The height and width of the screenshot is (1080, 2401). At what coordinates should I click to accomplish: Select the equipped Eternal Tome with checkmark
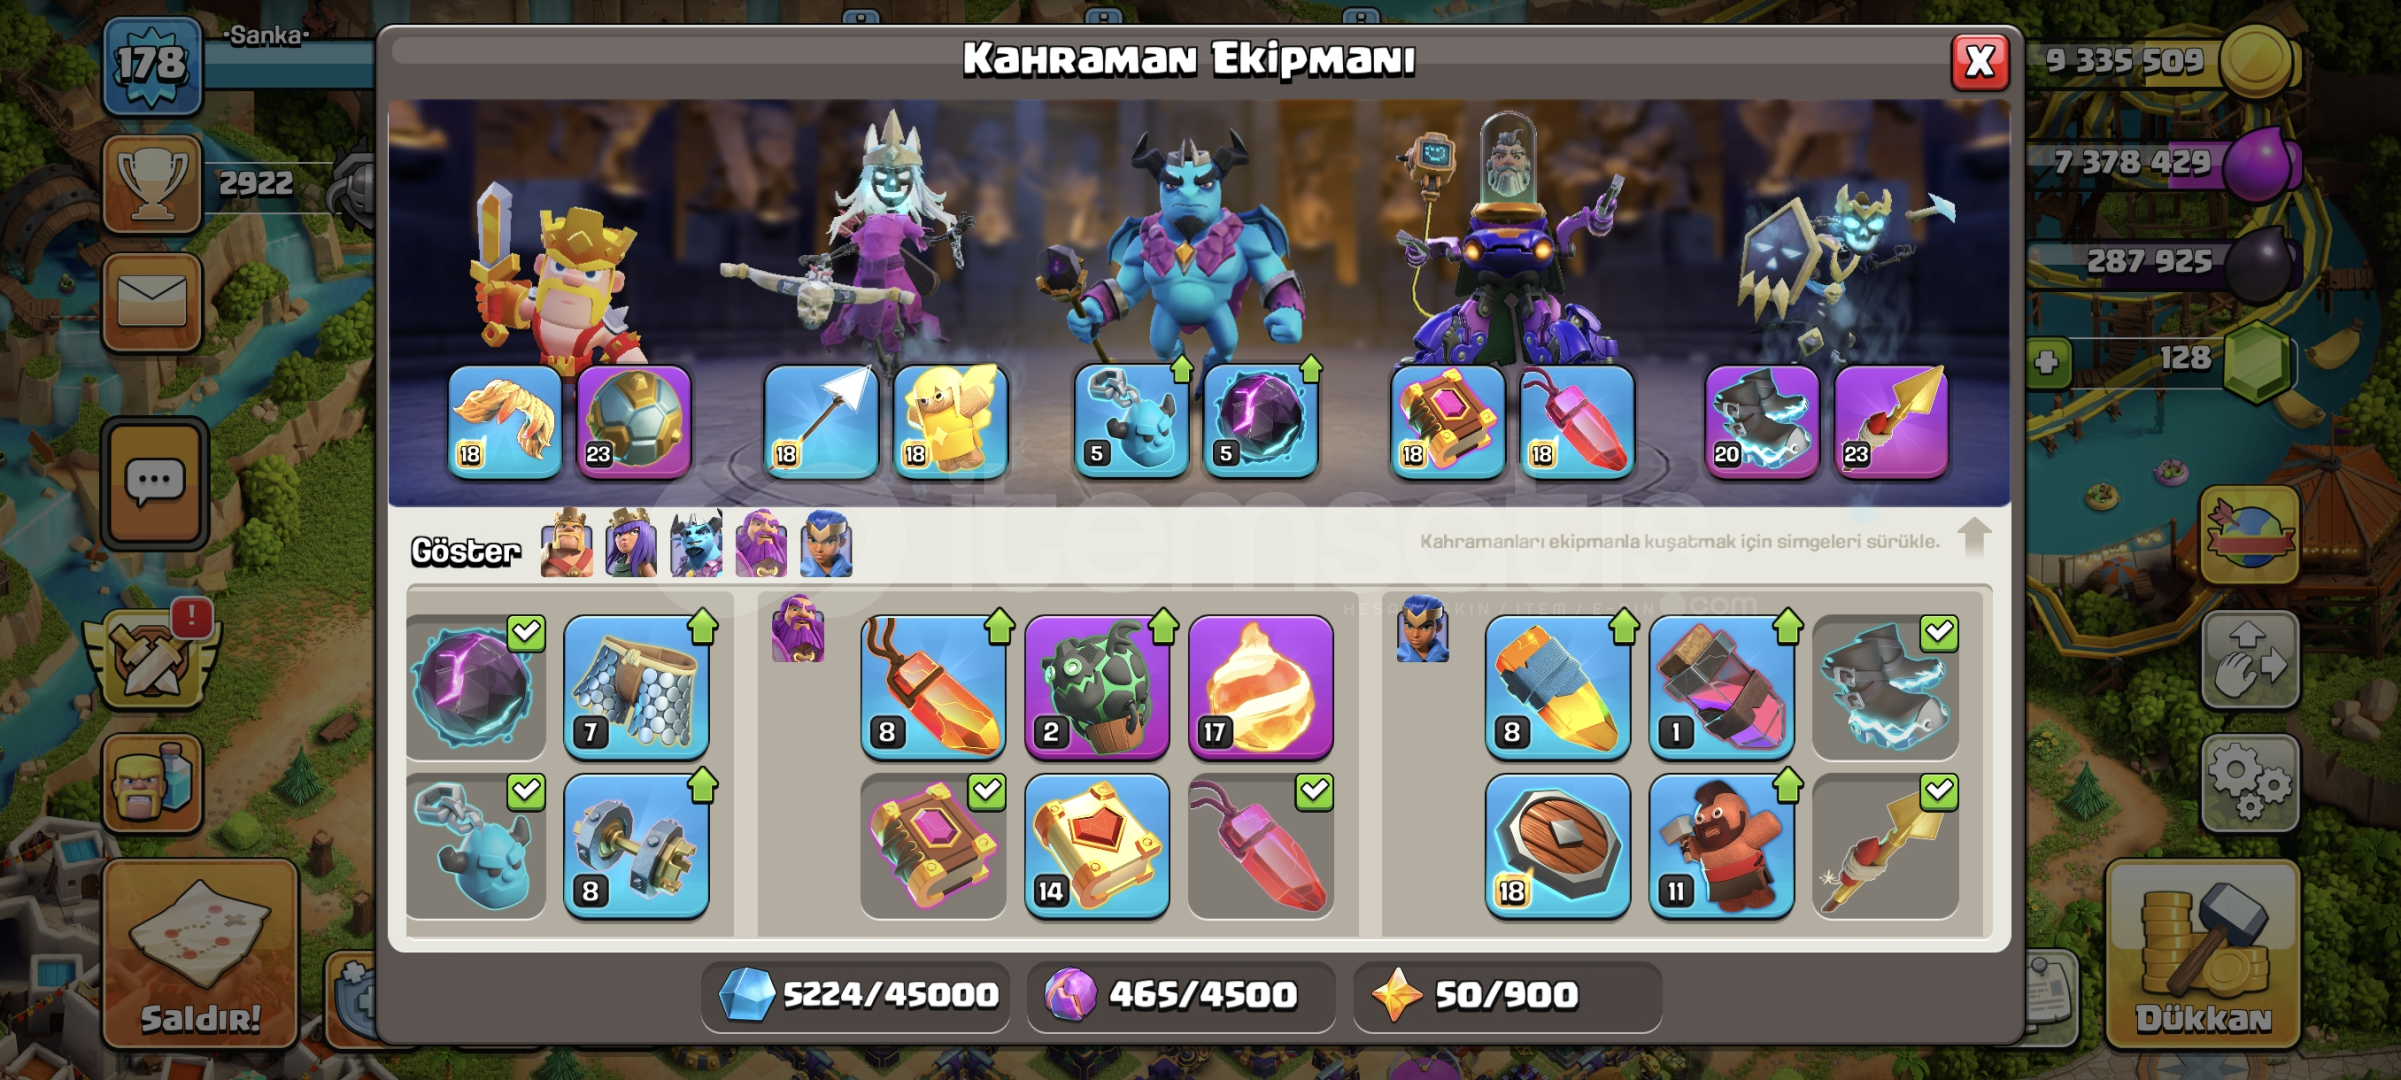click(x=933, y=847)
